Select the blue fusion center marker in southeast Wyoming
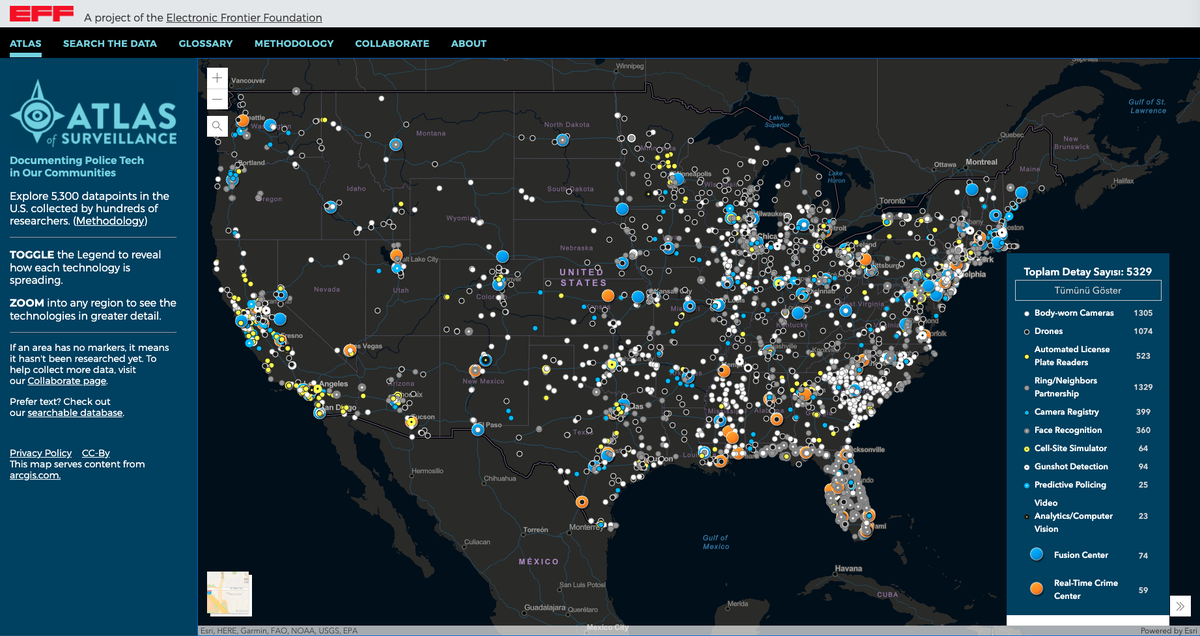This screenshot has height=636, width=1200. click(x=503, y=254)
